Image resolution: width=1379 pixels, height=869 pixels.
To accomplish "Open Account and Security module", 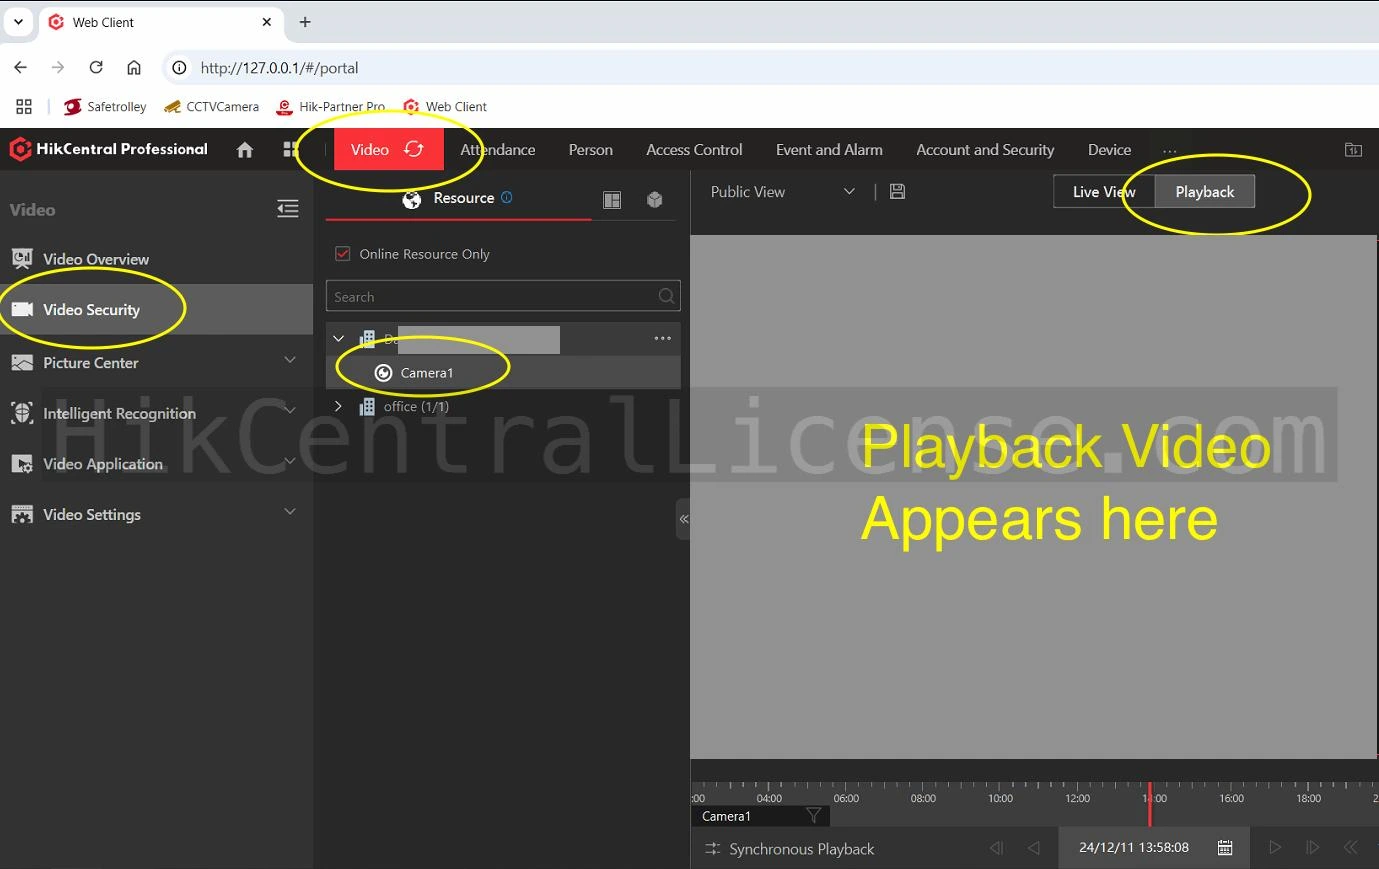I will (985, 150).
